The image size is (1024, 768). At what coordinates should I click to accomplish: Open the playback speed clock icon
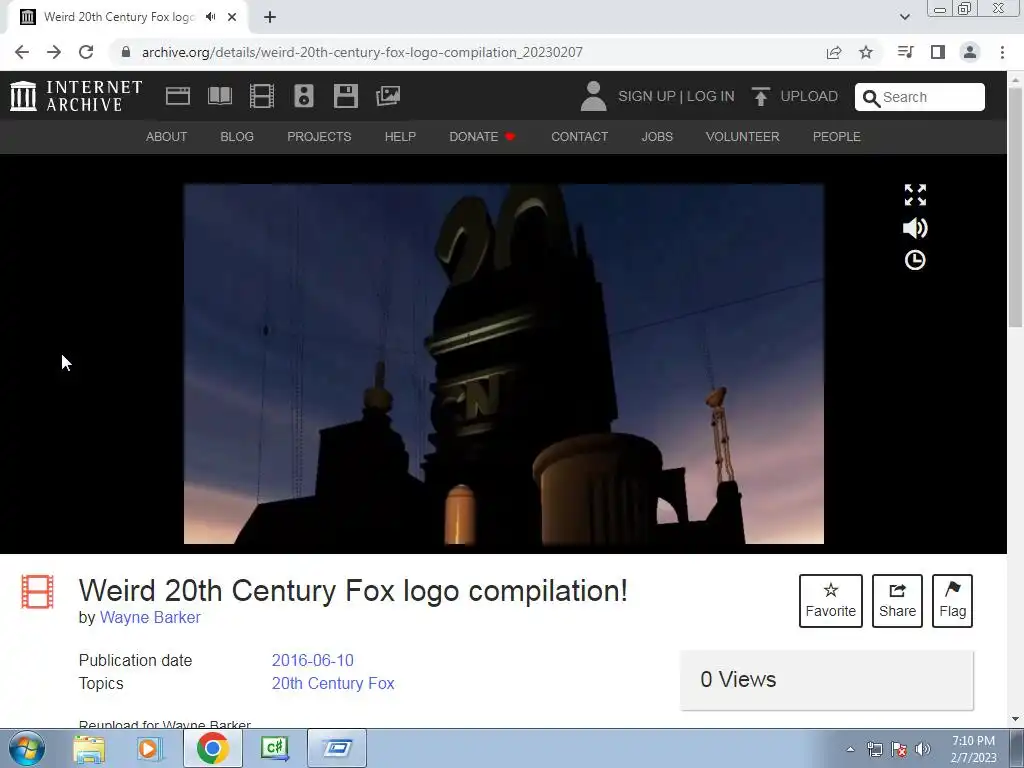(915, 260)
